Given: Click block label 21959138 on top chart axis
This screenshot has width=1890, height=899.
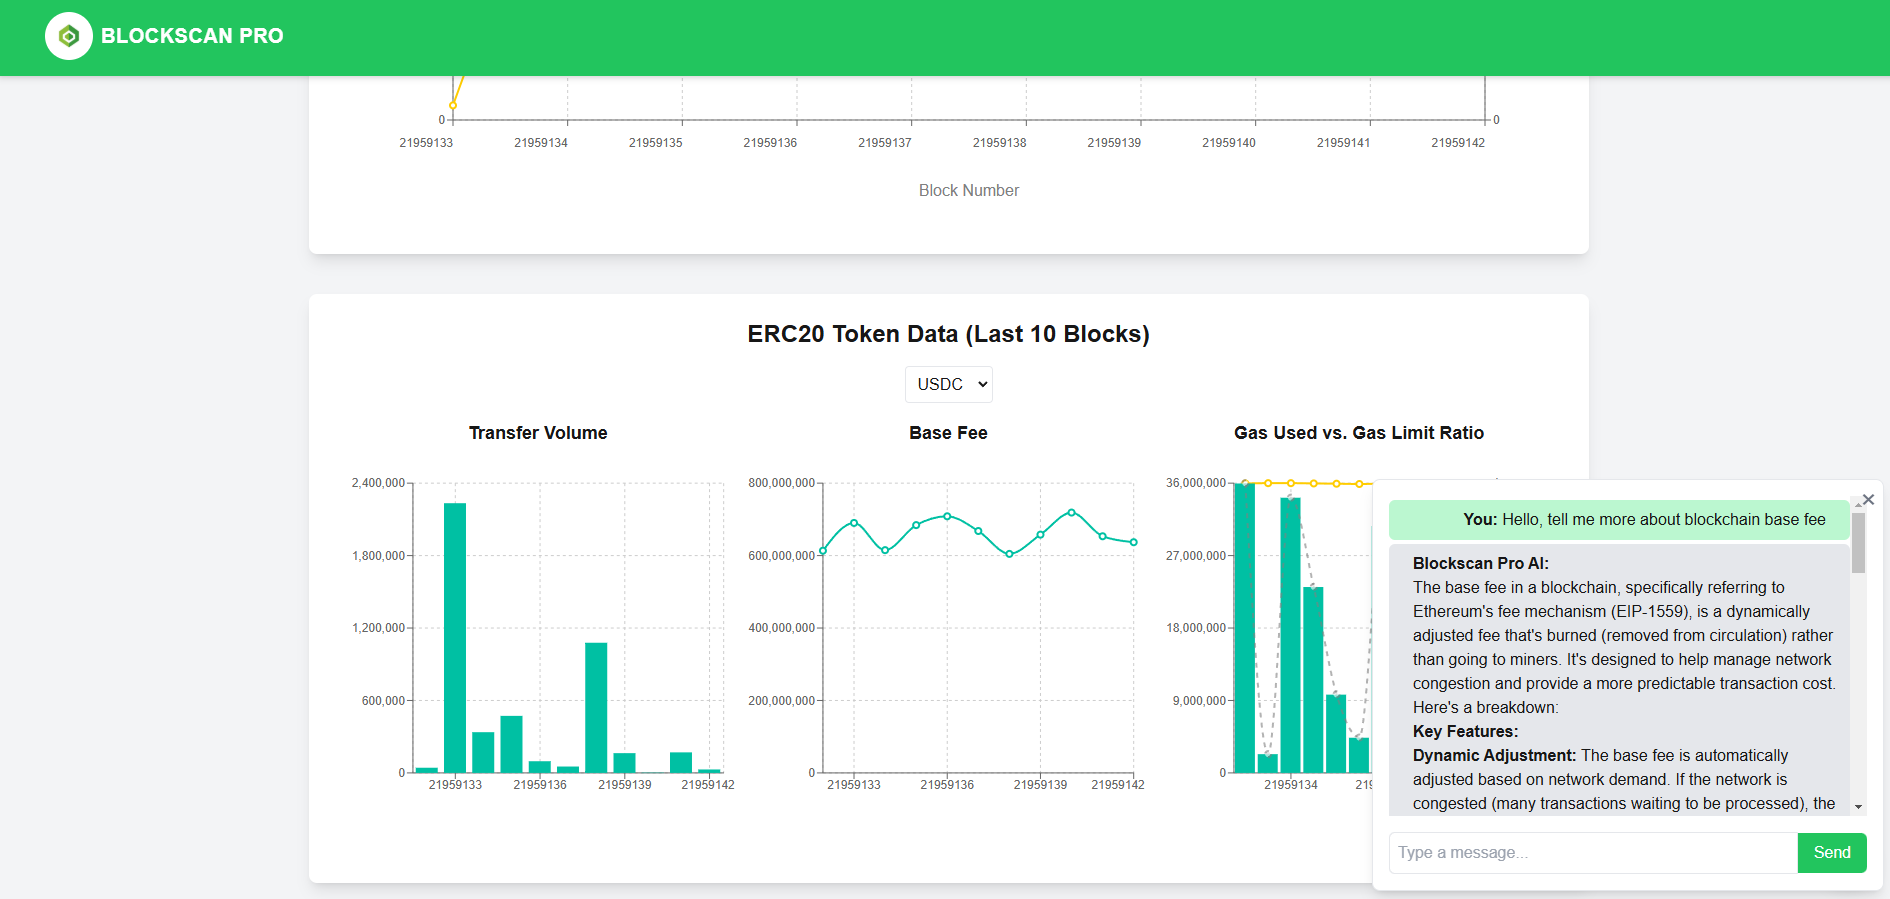Looking at the screenshot, I should 999,143.
